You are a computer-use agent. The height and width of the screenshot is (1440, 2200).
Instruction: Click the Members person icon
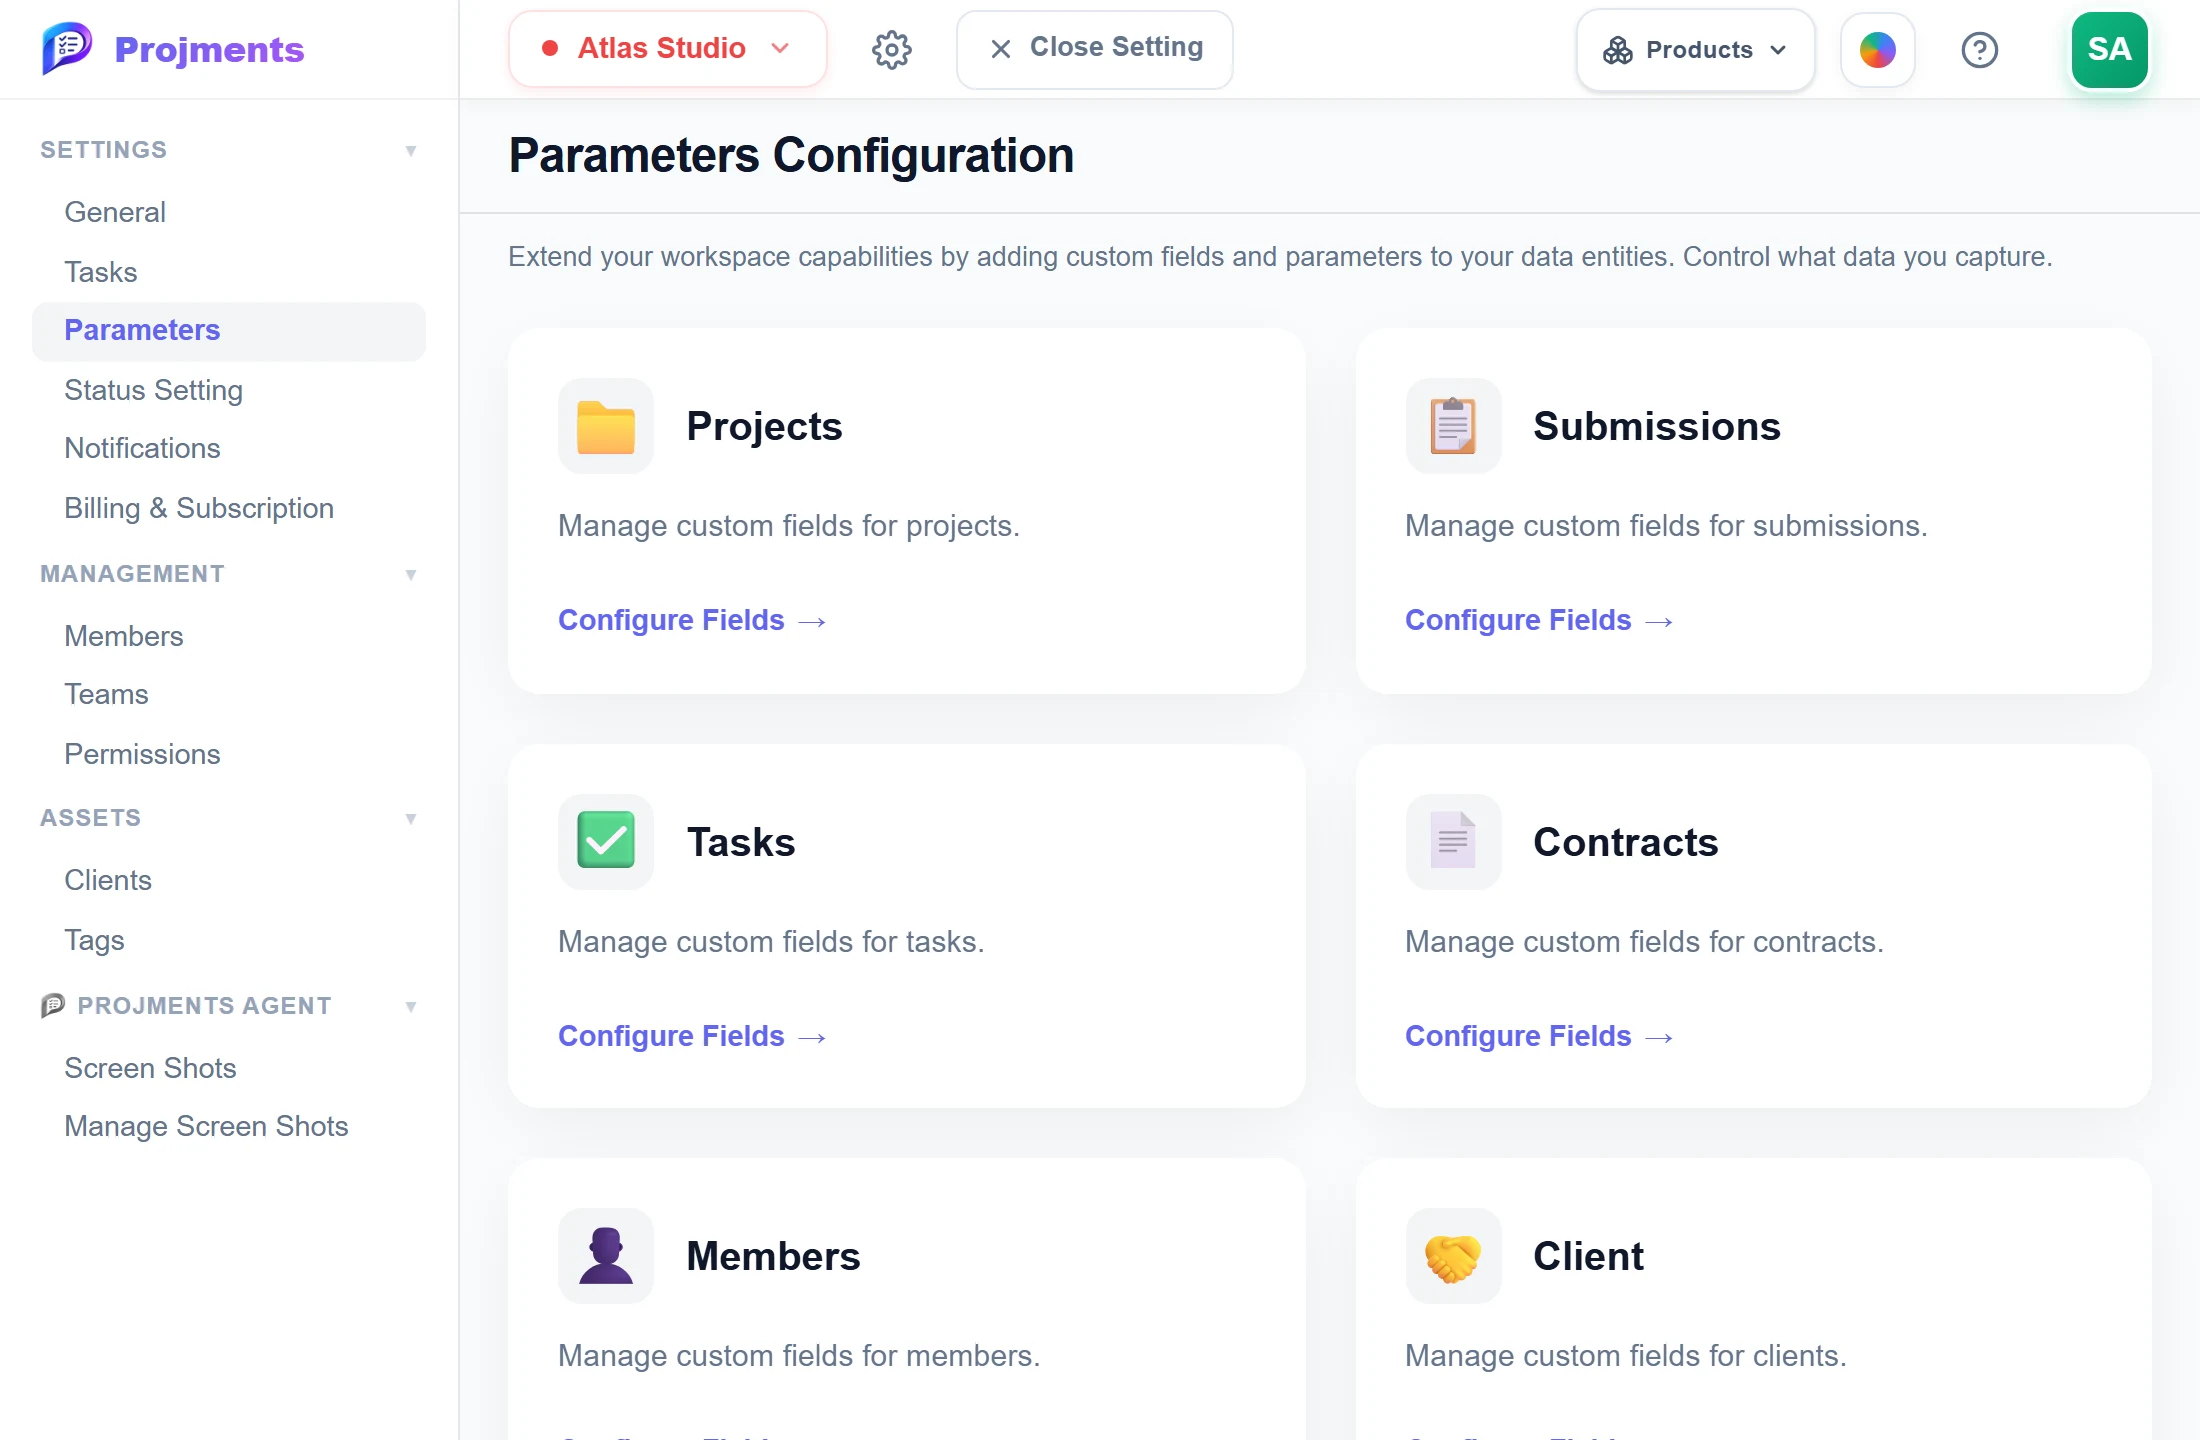pos(606,1256)
